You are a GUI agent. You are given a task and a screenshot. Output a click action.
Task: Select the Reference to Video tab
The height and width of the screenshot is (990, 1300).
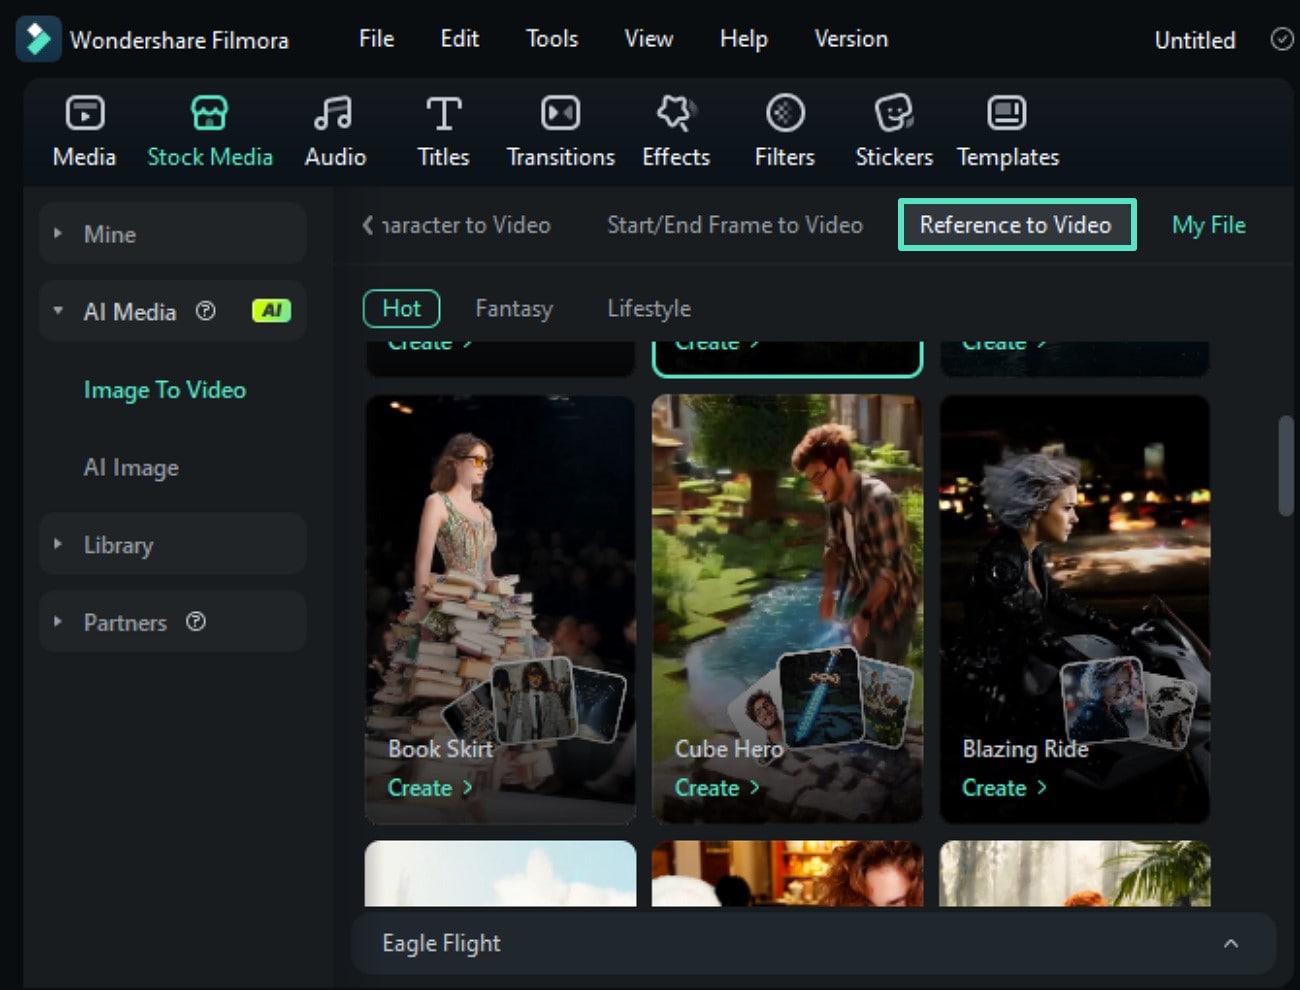click(x=1016, y=225)
